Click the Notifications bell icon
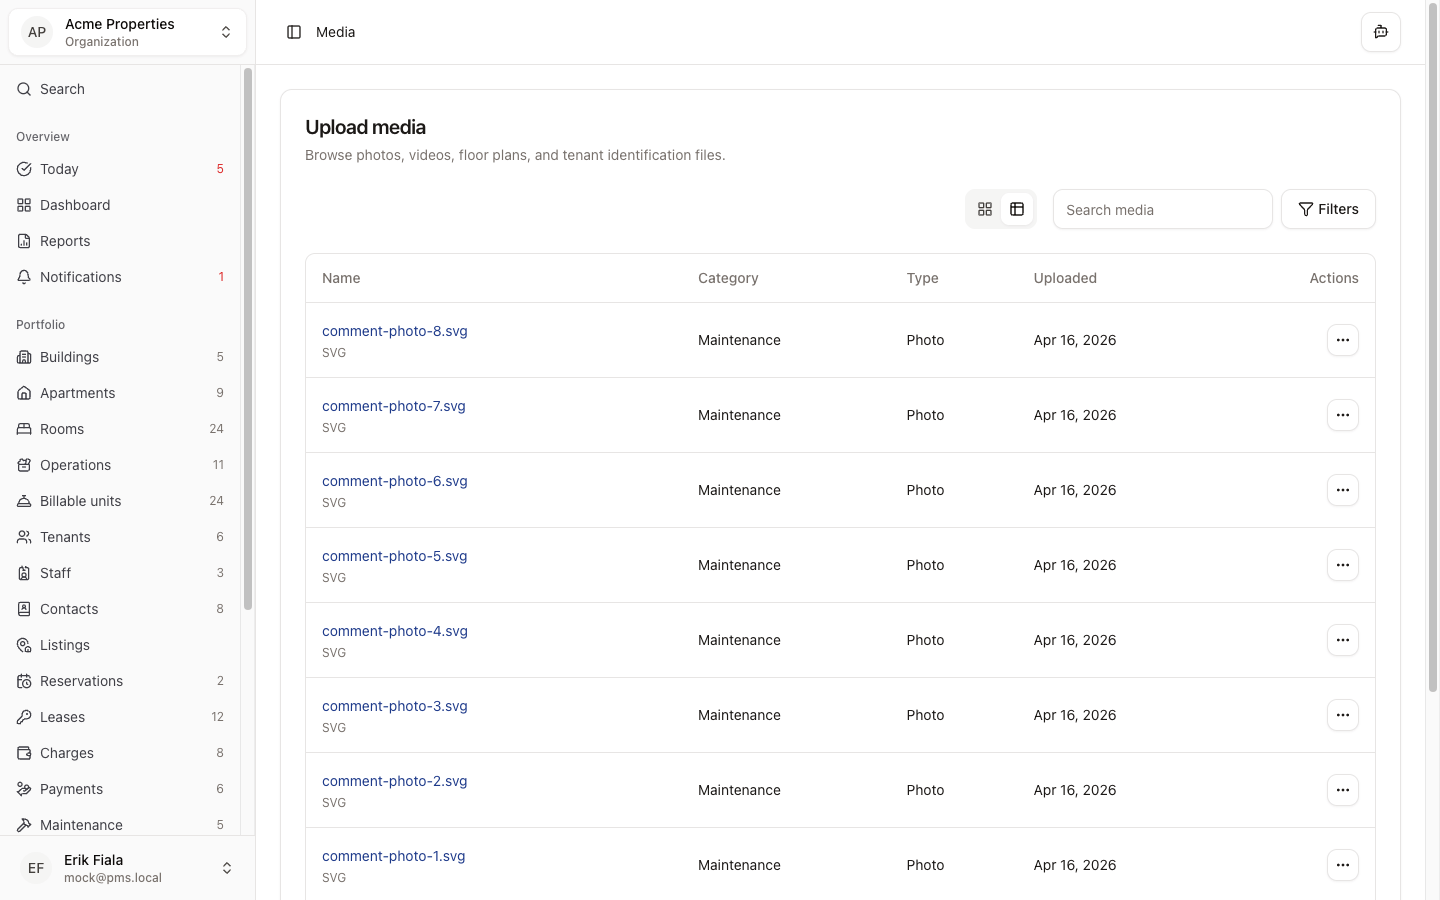This screenshot has height=900, width=1440. point(24,277)
